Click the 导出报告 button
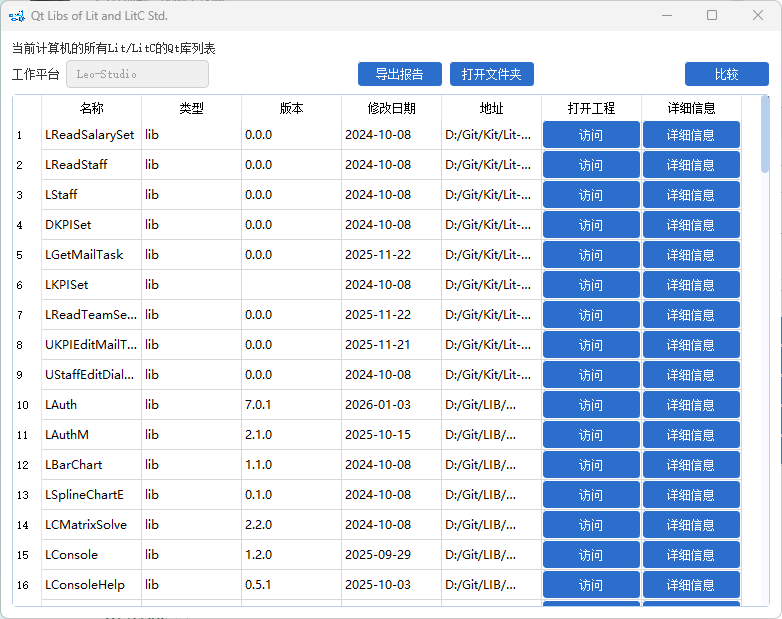 point(399,74)
